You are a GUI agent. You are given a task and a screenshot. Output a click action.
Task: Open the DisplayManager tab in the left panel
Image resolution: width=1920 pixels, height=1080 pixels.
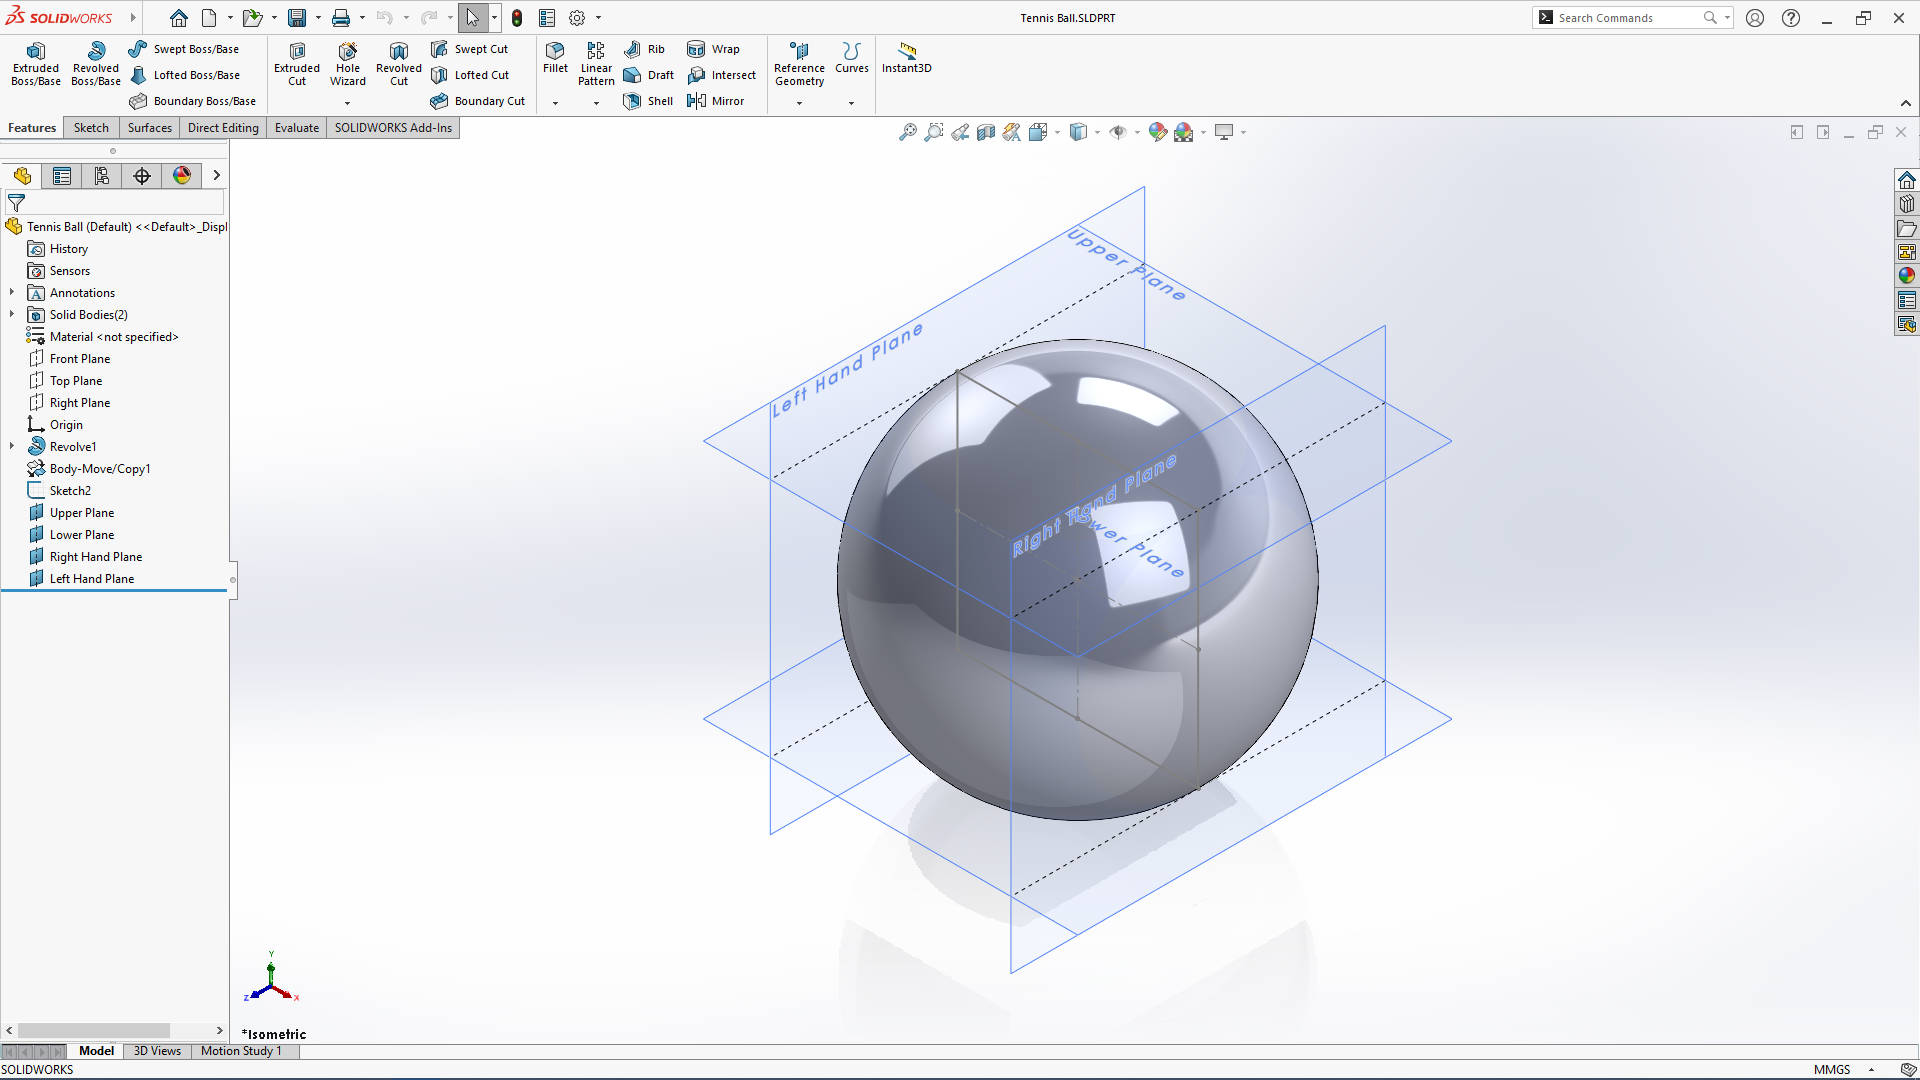(x=181, y=175)
